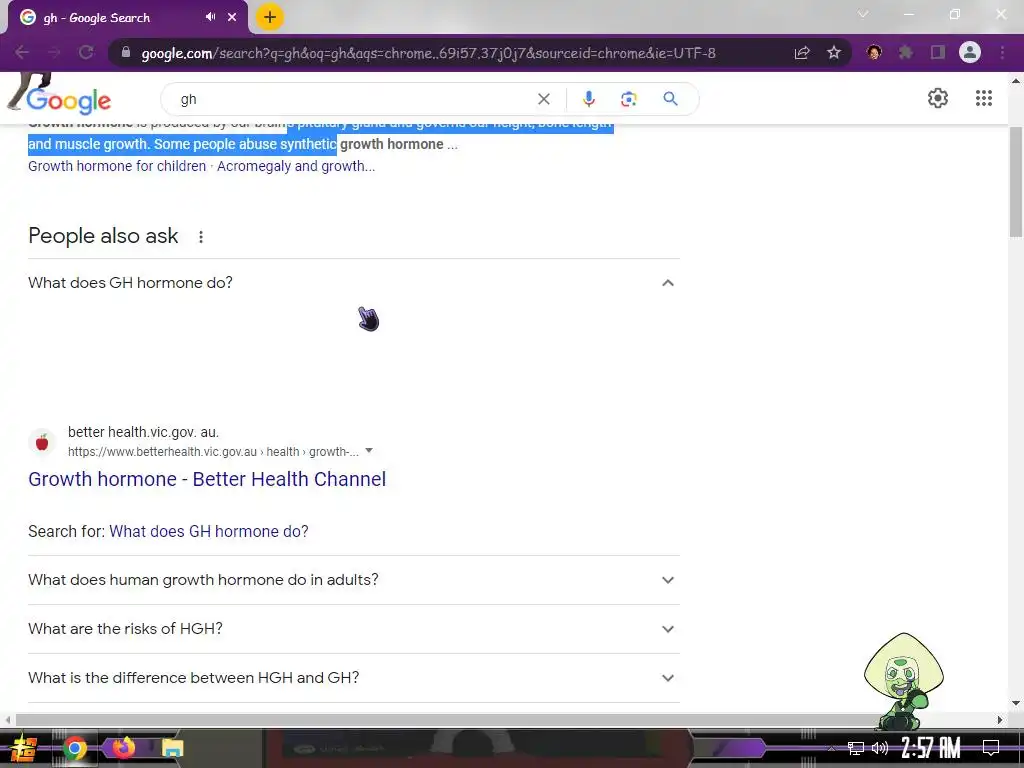Open the network status tray icon
The image size is (1024, 768).
point(856,748)
